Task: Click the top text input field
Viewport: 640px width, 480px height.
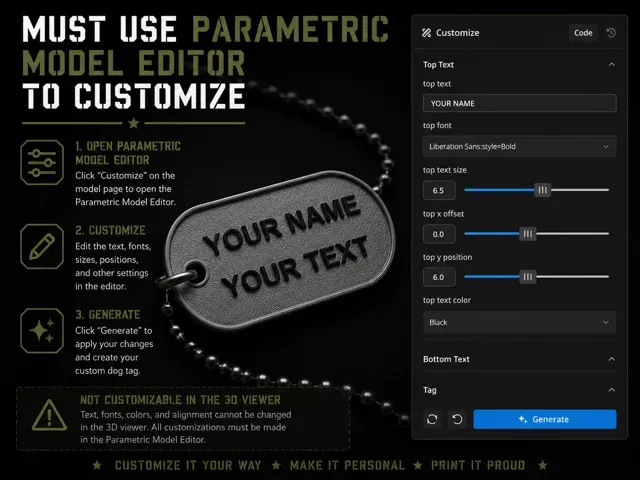Action: point(520,103)
